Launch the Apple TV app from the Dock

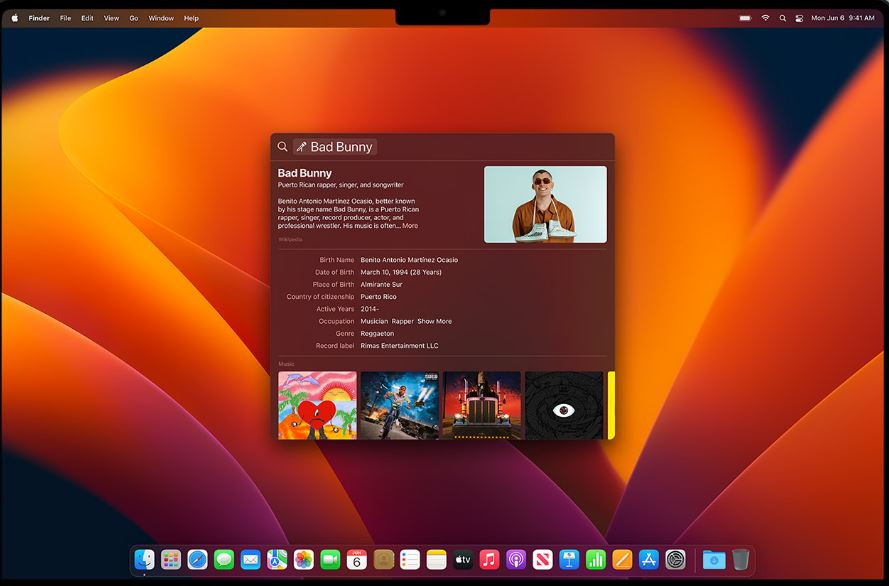tap(463, 560)
